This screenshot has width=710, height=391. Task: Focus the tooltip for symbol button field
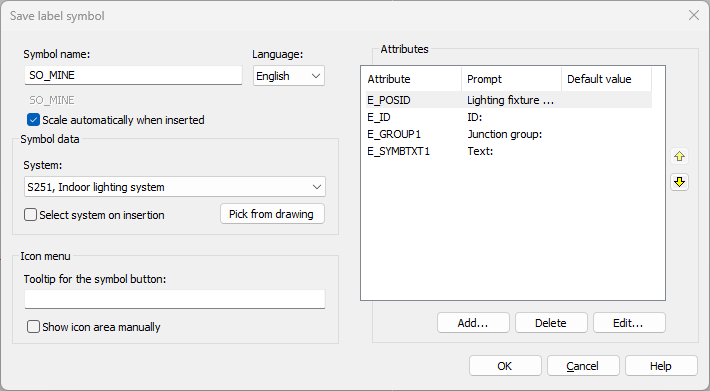pyautogui.click(x=175, y=299)
